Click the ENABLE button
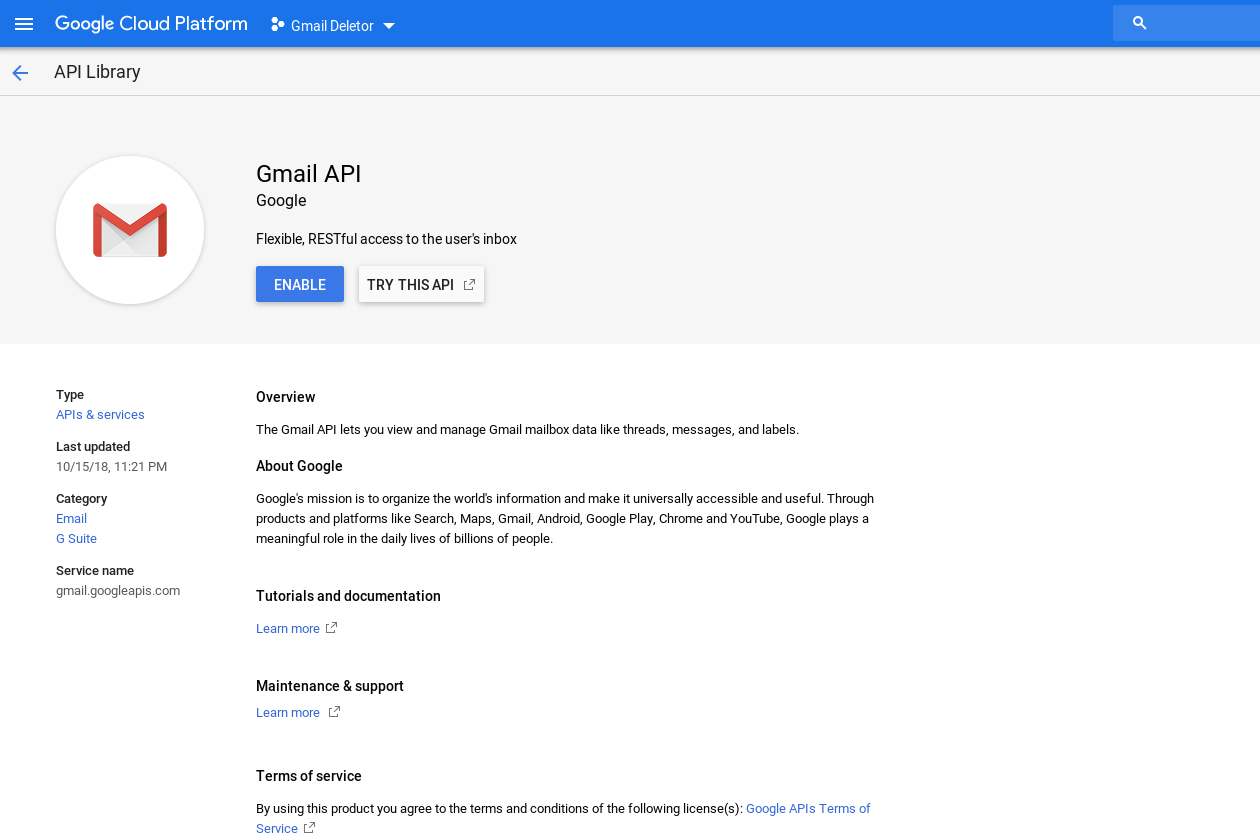Viewport: 1260px width, 838px height. point(300,284)
